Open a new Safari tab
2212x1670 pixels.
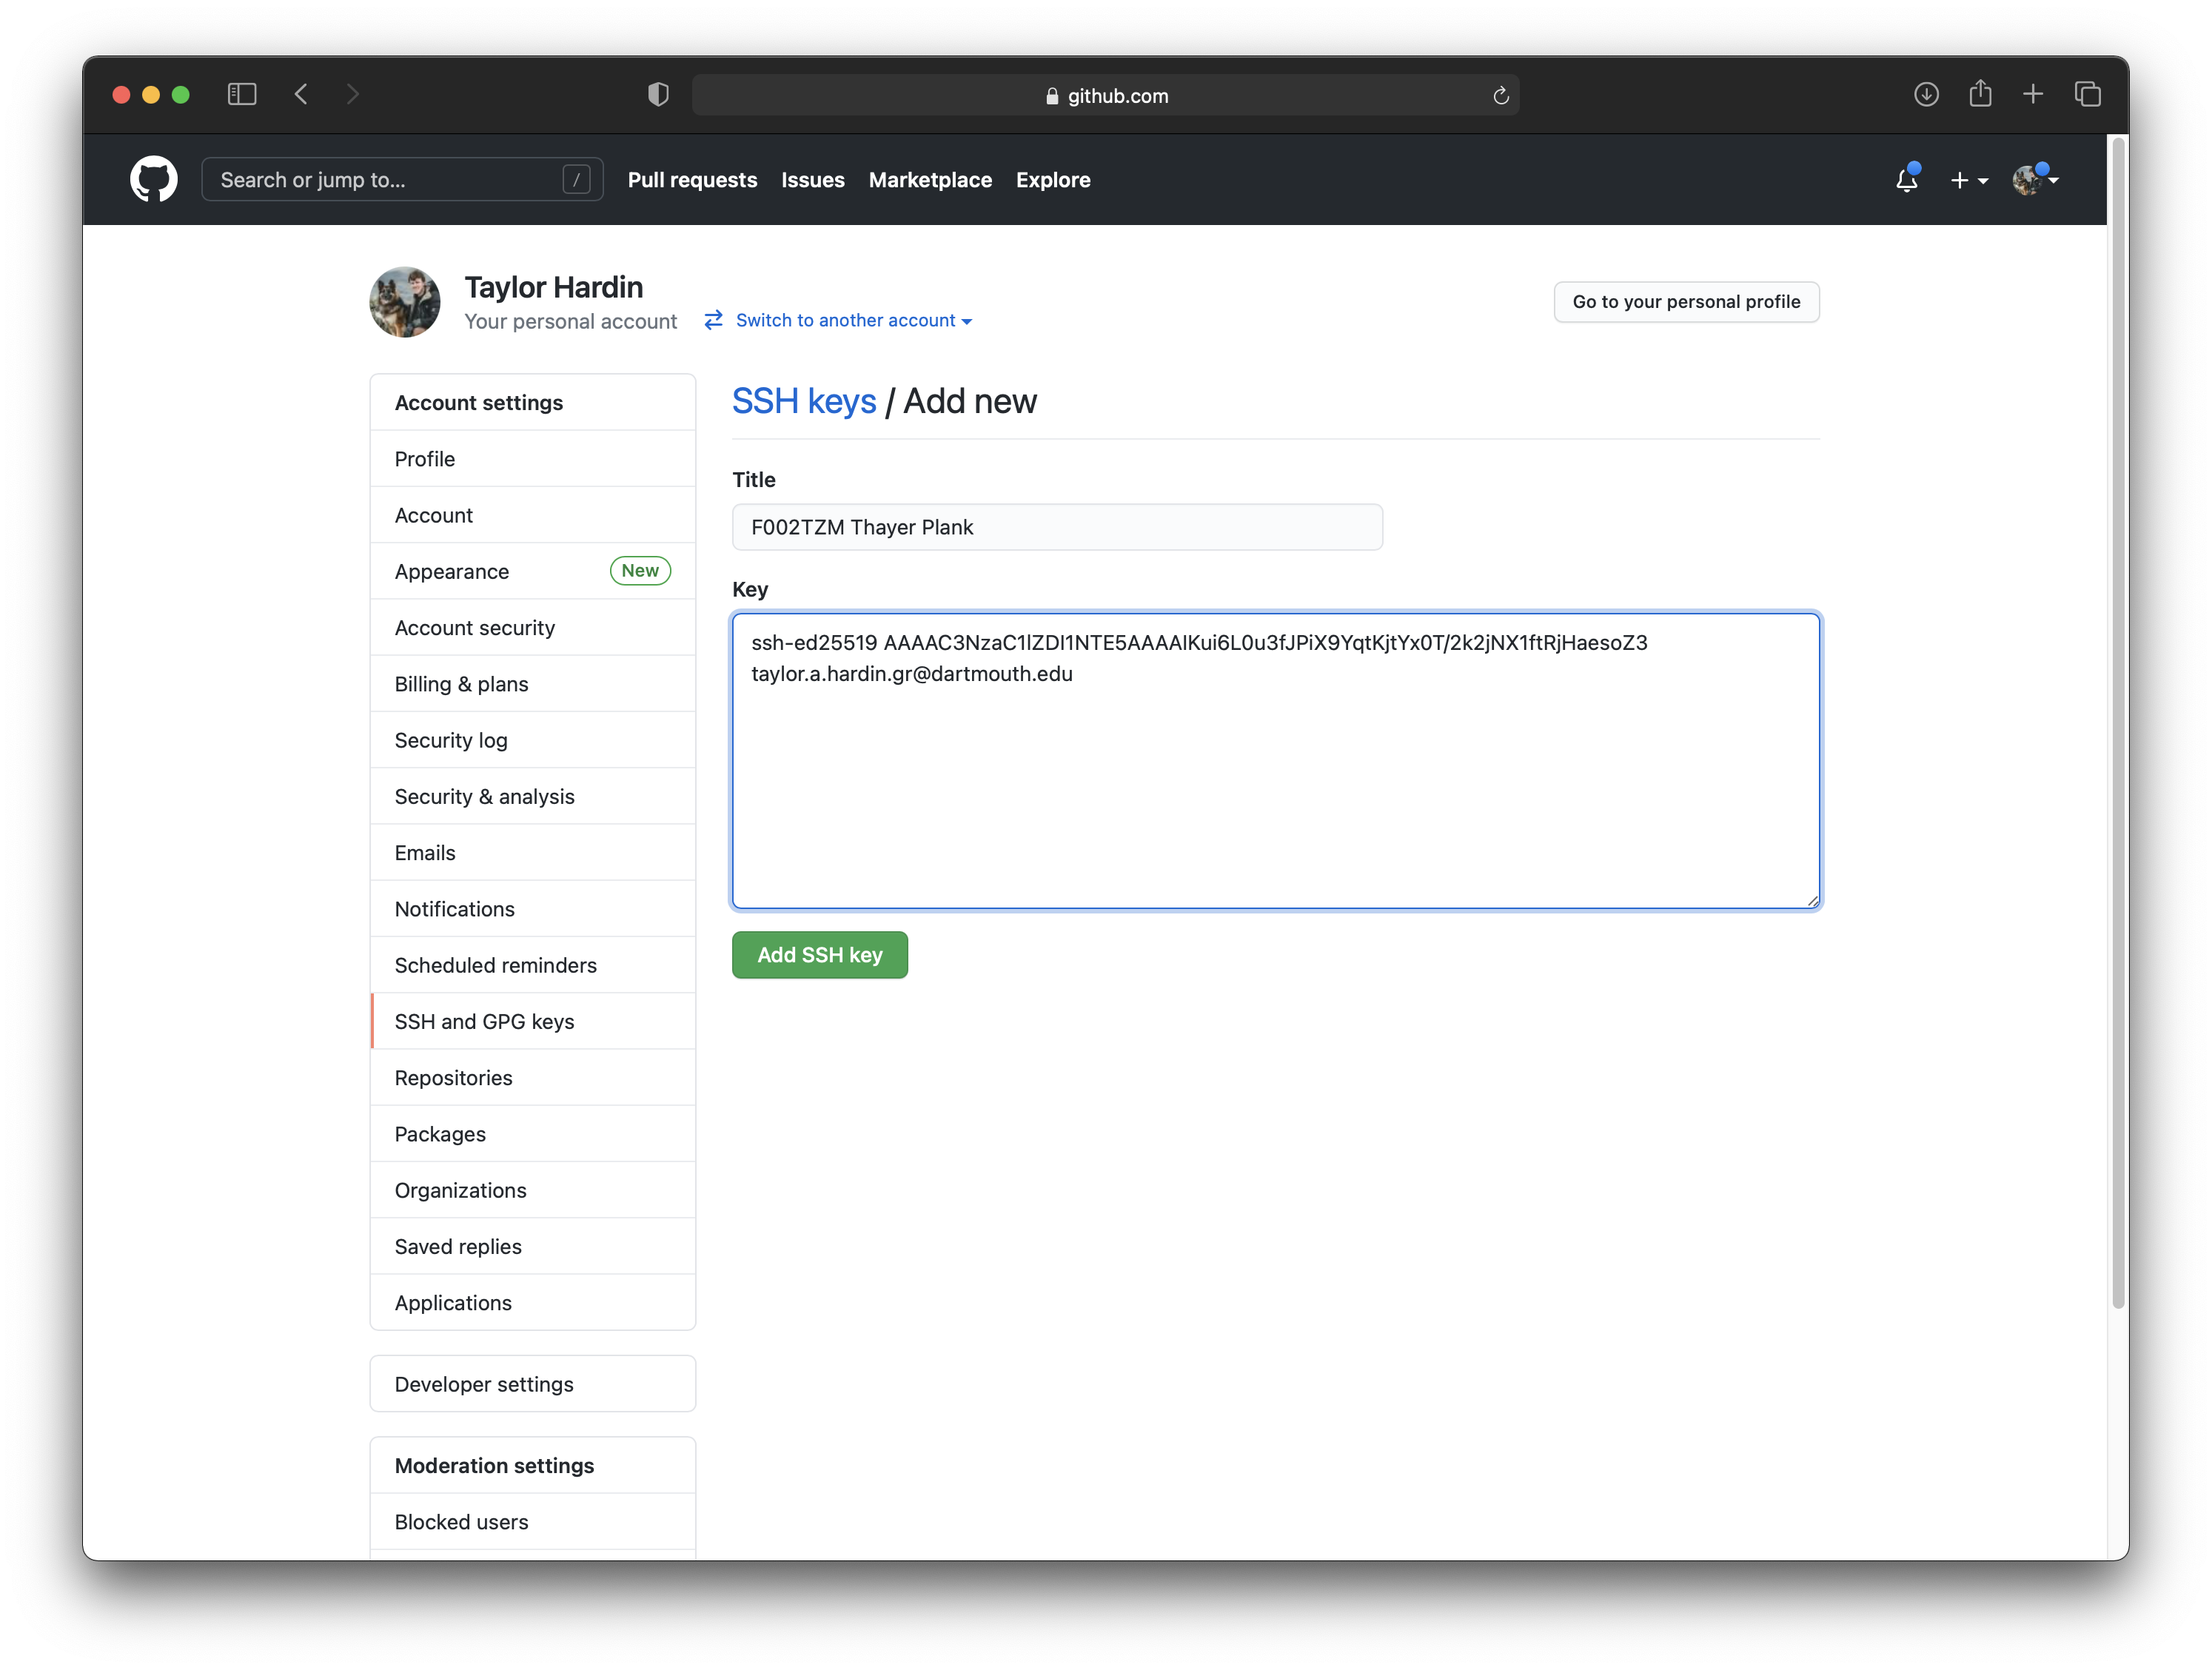2033,94
